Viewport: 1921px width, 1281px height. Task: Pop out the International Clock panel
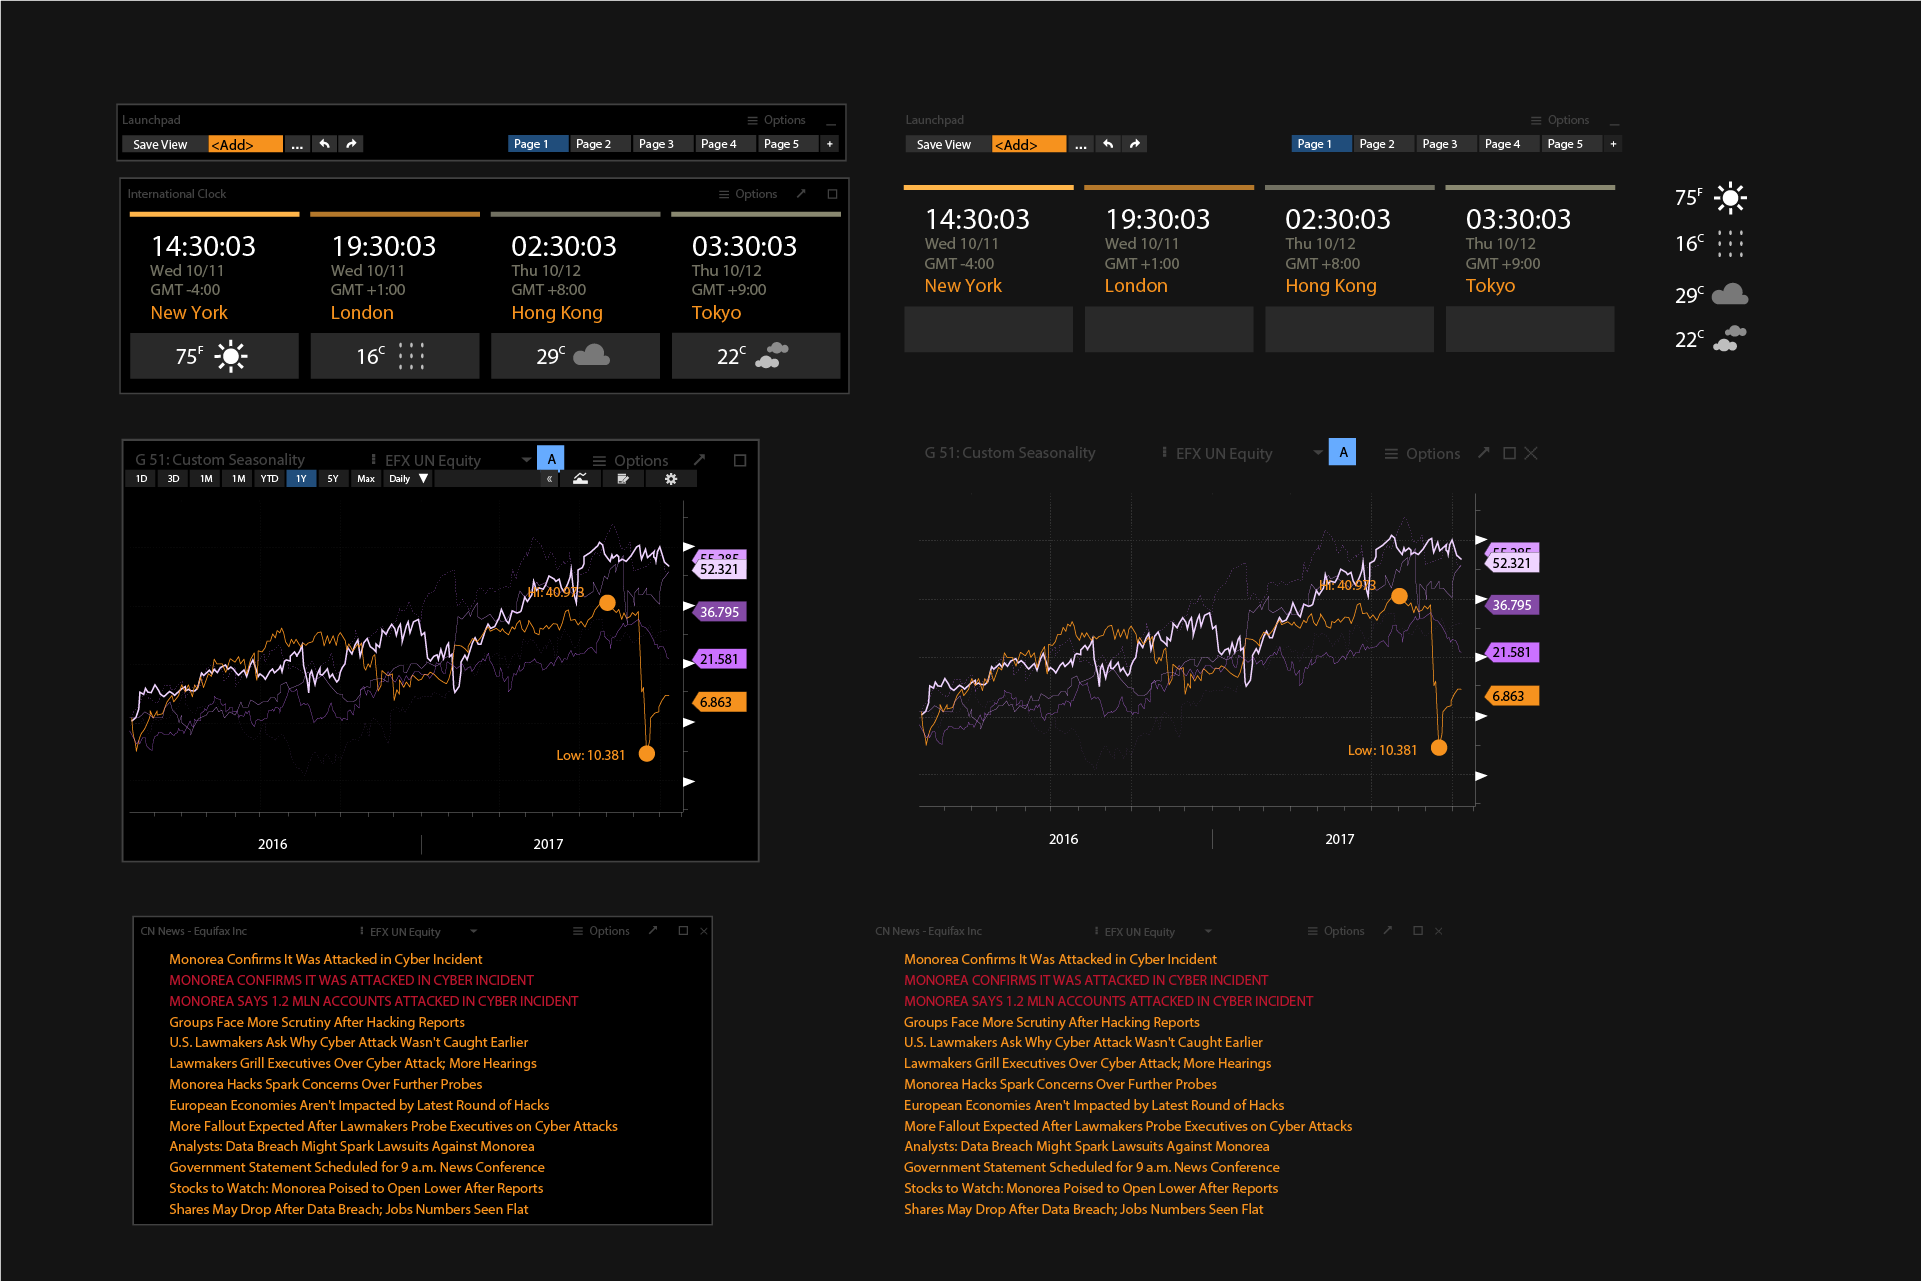pos(801,194)
